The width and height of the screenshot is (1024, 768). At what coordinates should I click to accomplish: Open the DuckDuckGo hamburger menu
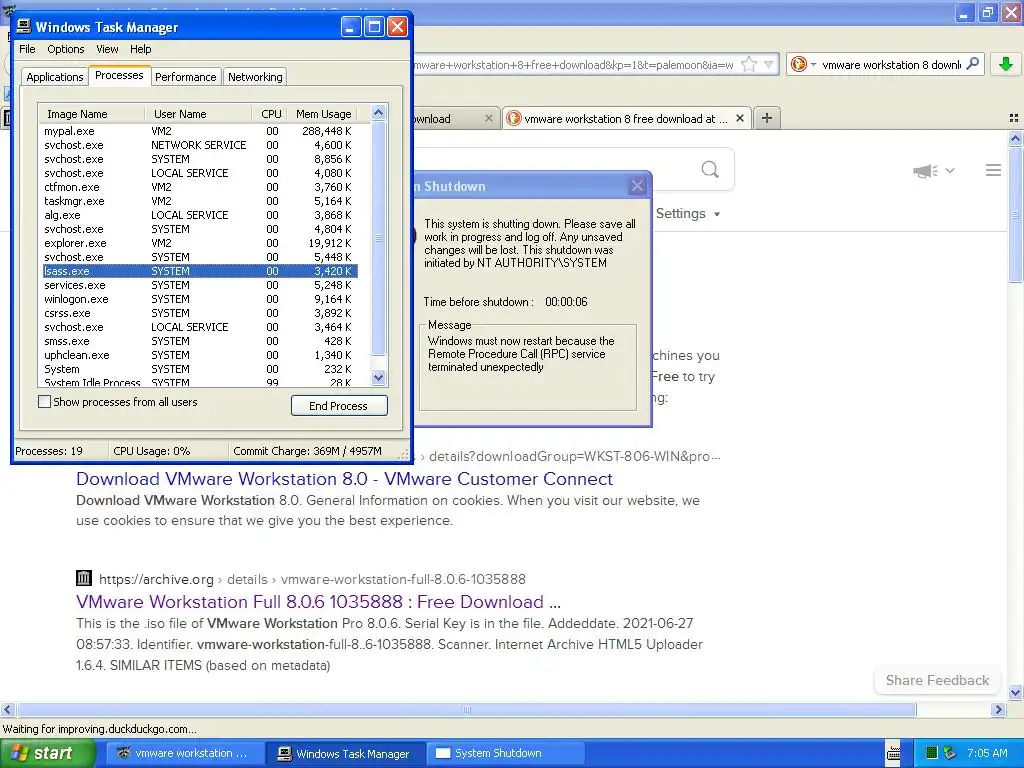click(x=993, y=170)
